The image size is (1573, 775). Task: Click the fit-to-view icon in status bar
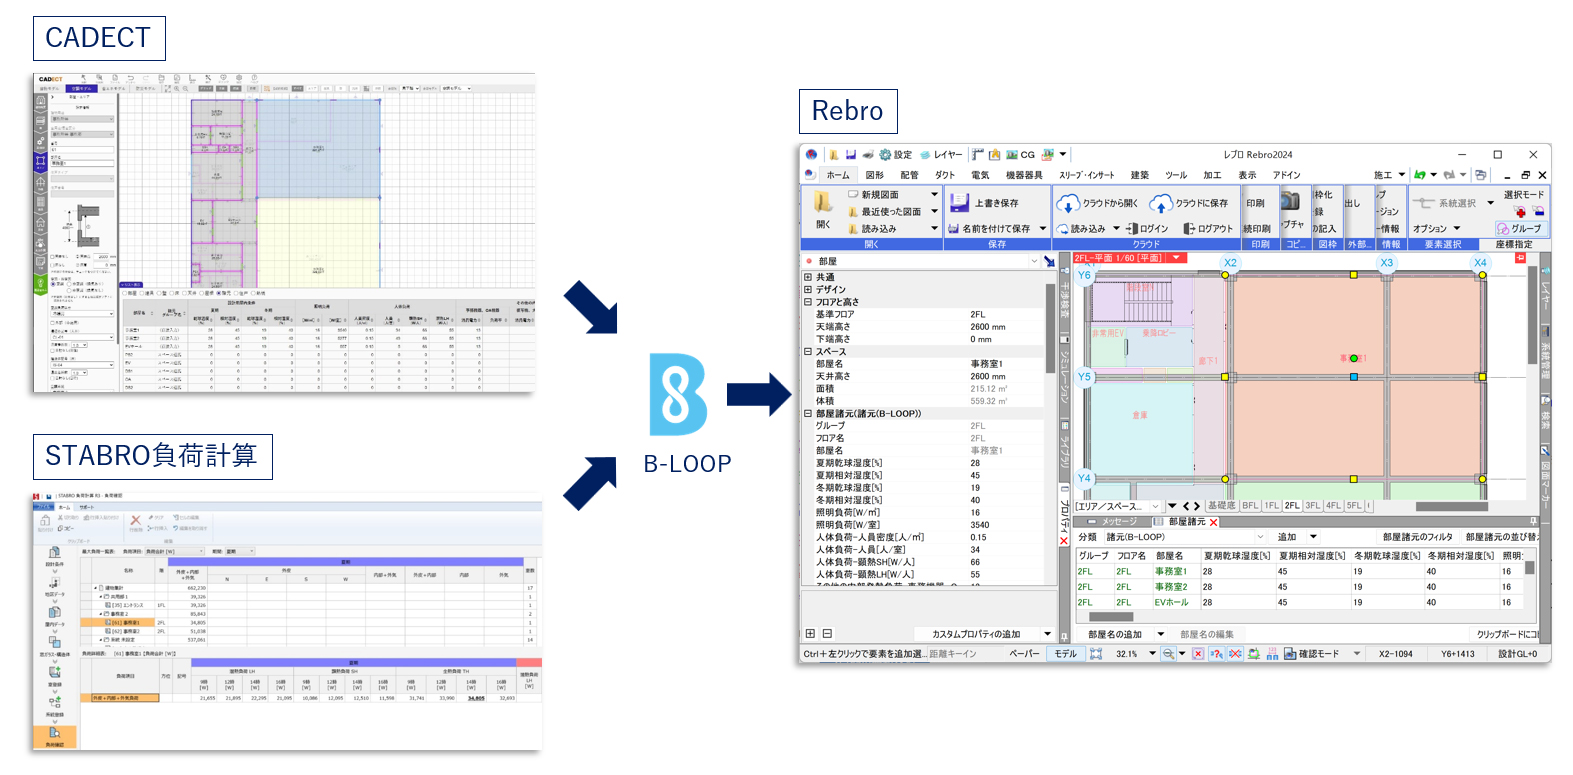[x=1096, y=654]
